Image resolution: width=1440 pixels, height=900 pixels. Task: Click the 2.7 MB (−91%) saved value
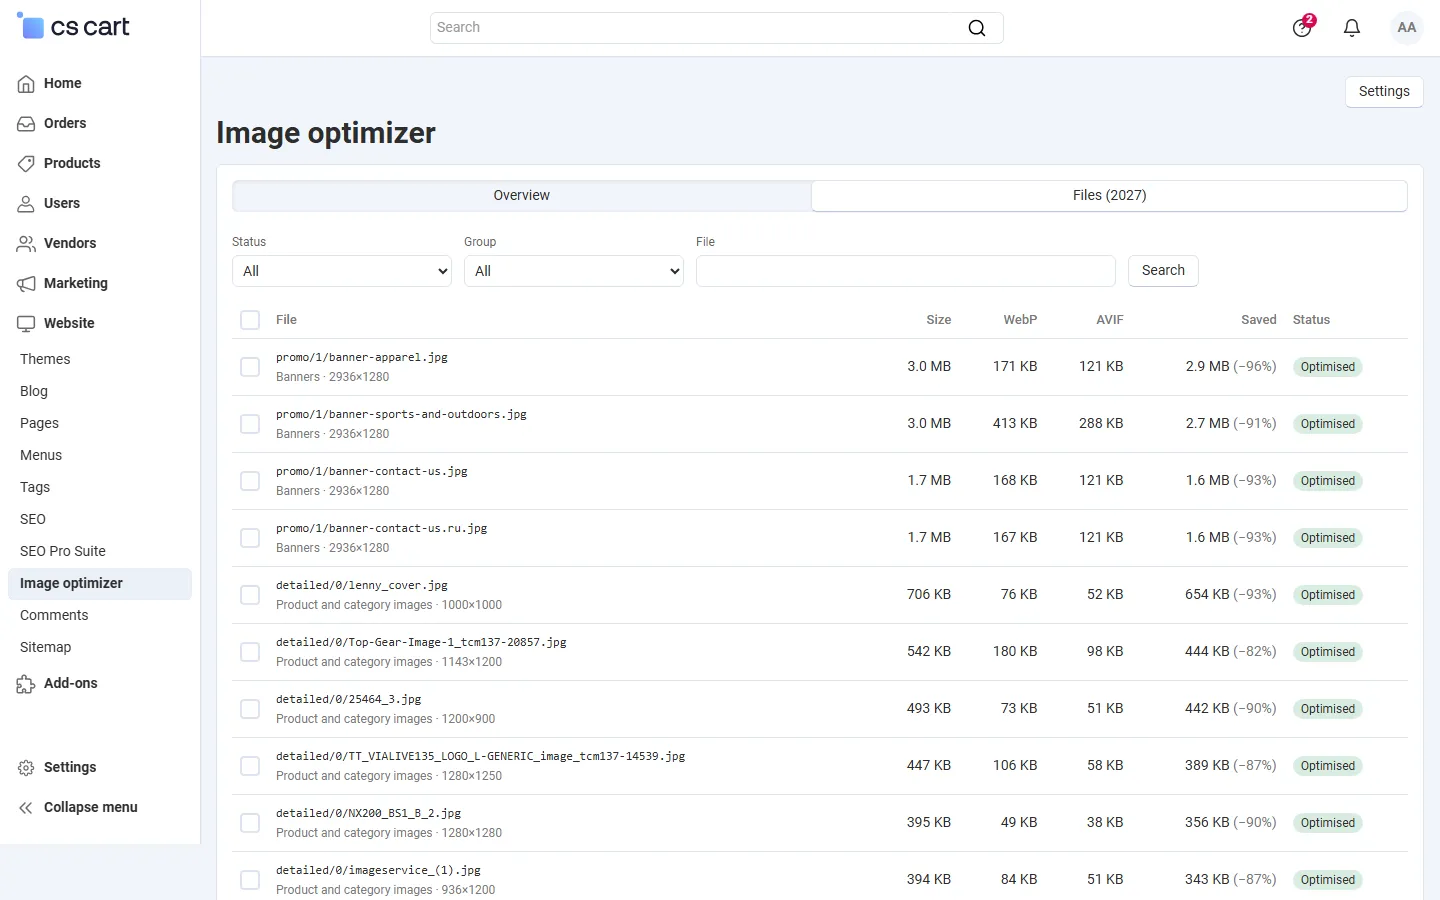(1231, 424)
